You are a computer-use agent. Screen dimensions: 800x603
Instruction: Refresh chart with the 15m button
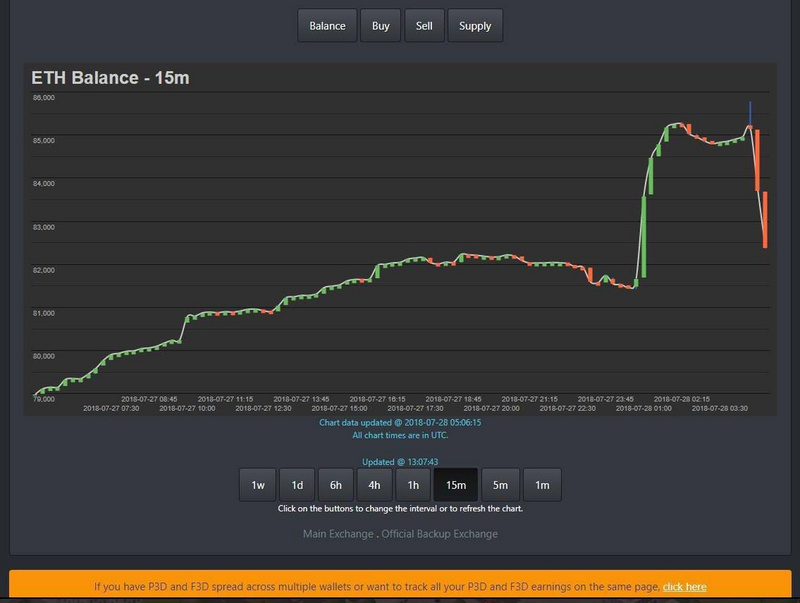(456, 485)
